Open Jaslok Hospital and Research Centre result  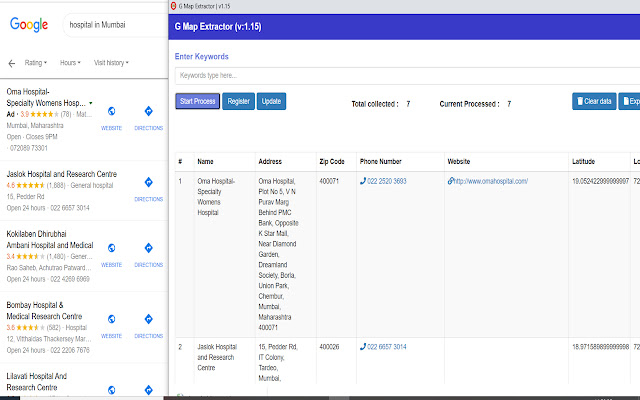point(62,174)
